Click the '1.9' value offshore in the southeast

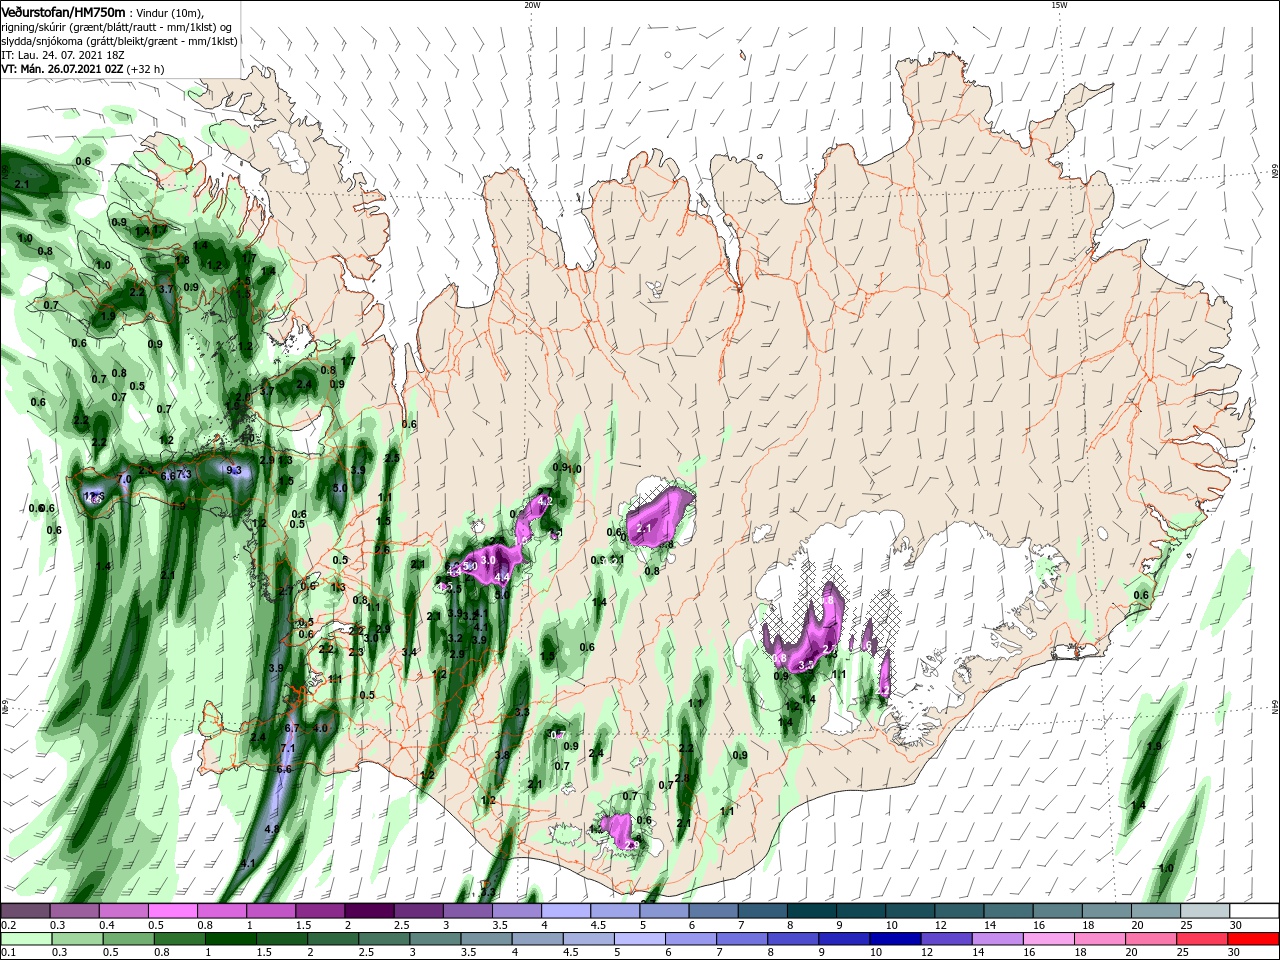1154,747
